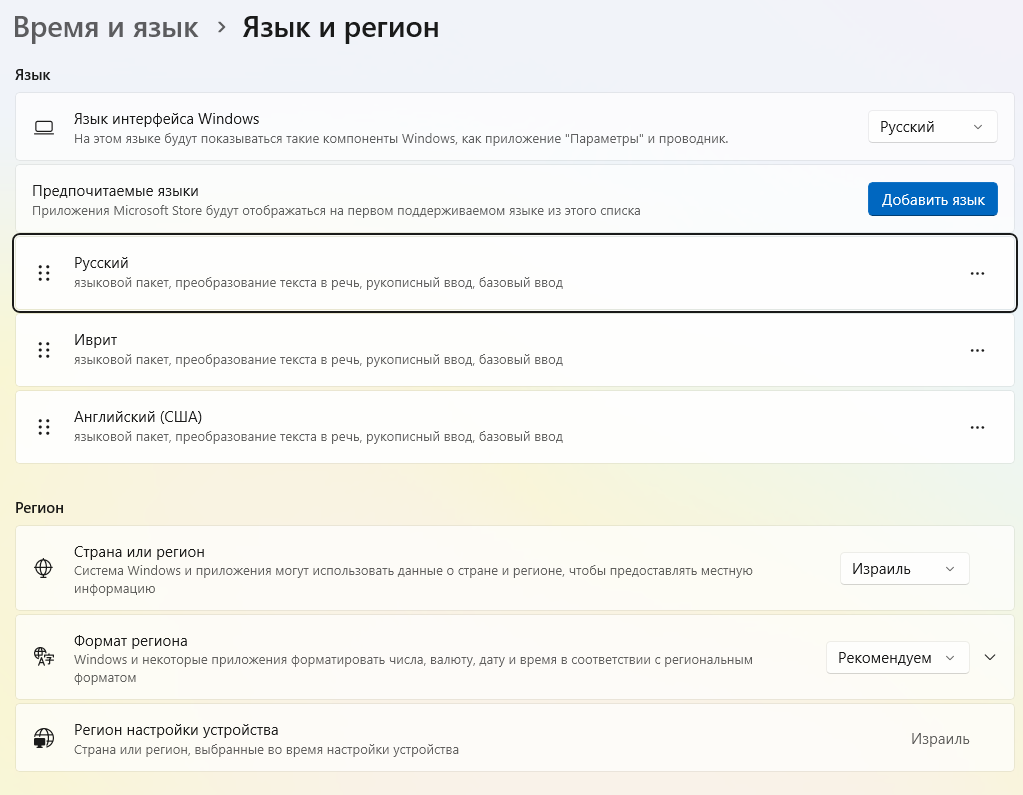Select the Иврит language row title
Viewport: 1023px width, 795px height.
pyautogui.click(x=95, y=340)
